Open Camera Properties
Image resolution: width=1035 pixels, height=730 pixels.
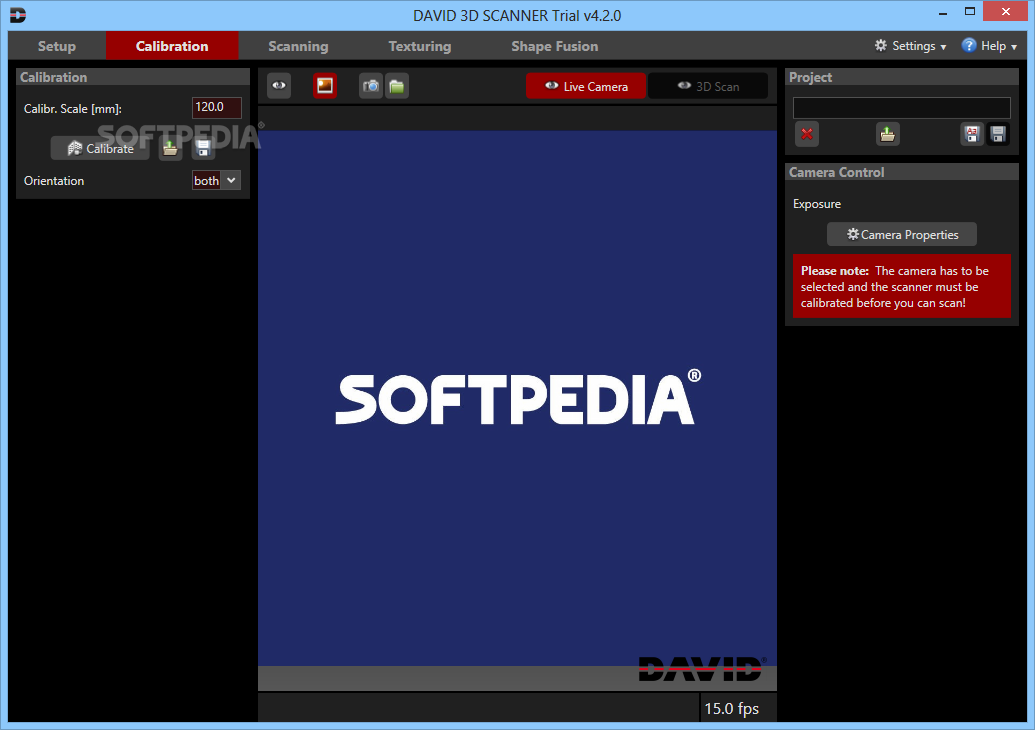[902, 234]
